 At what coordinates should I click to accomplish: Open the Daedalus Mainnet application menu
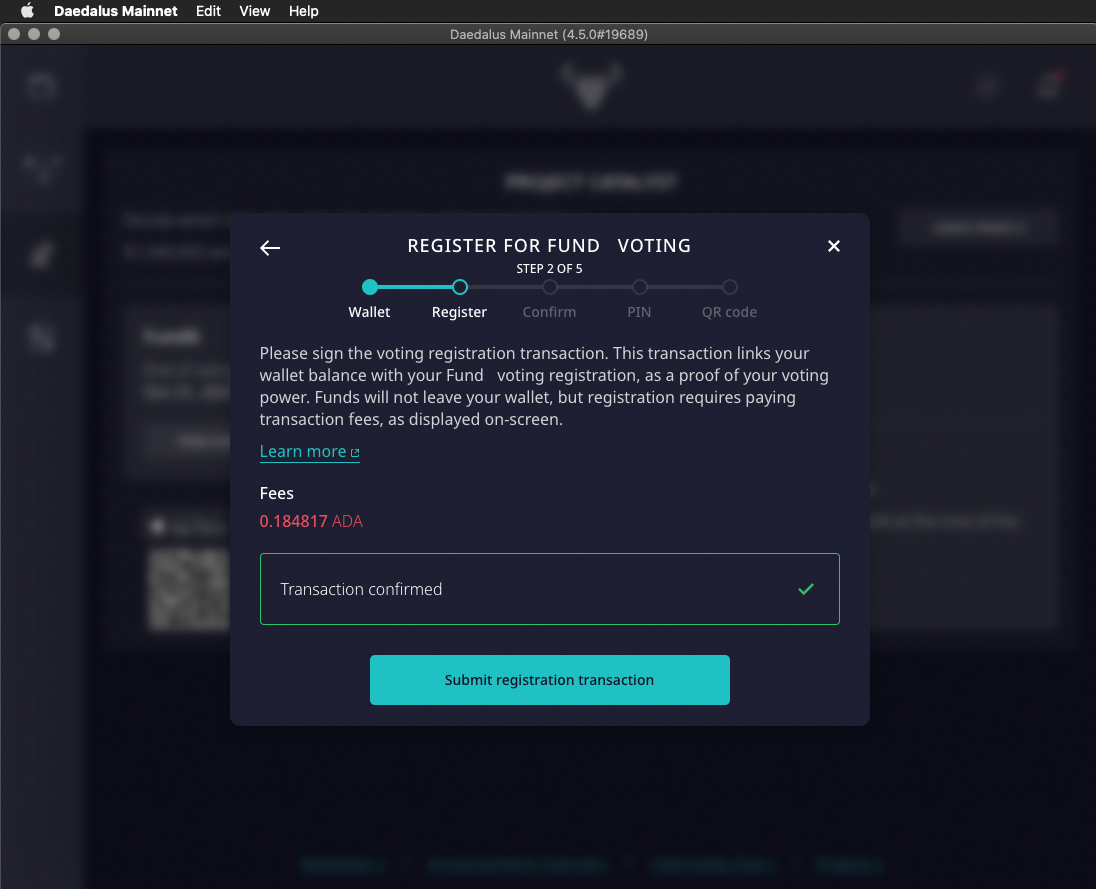pyautogui.click(x=115, y=11)
